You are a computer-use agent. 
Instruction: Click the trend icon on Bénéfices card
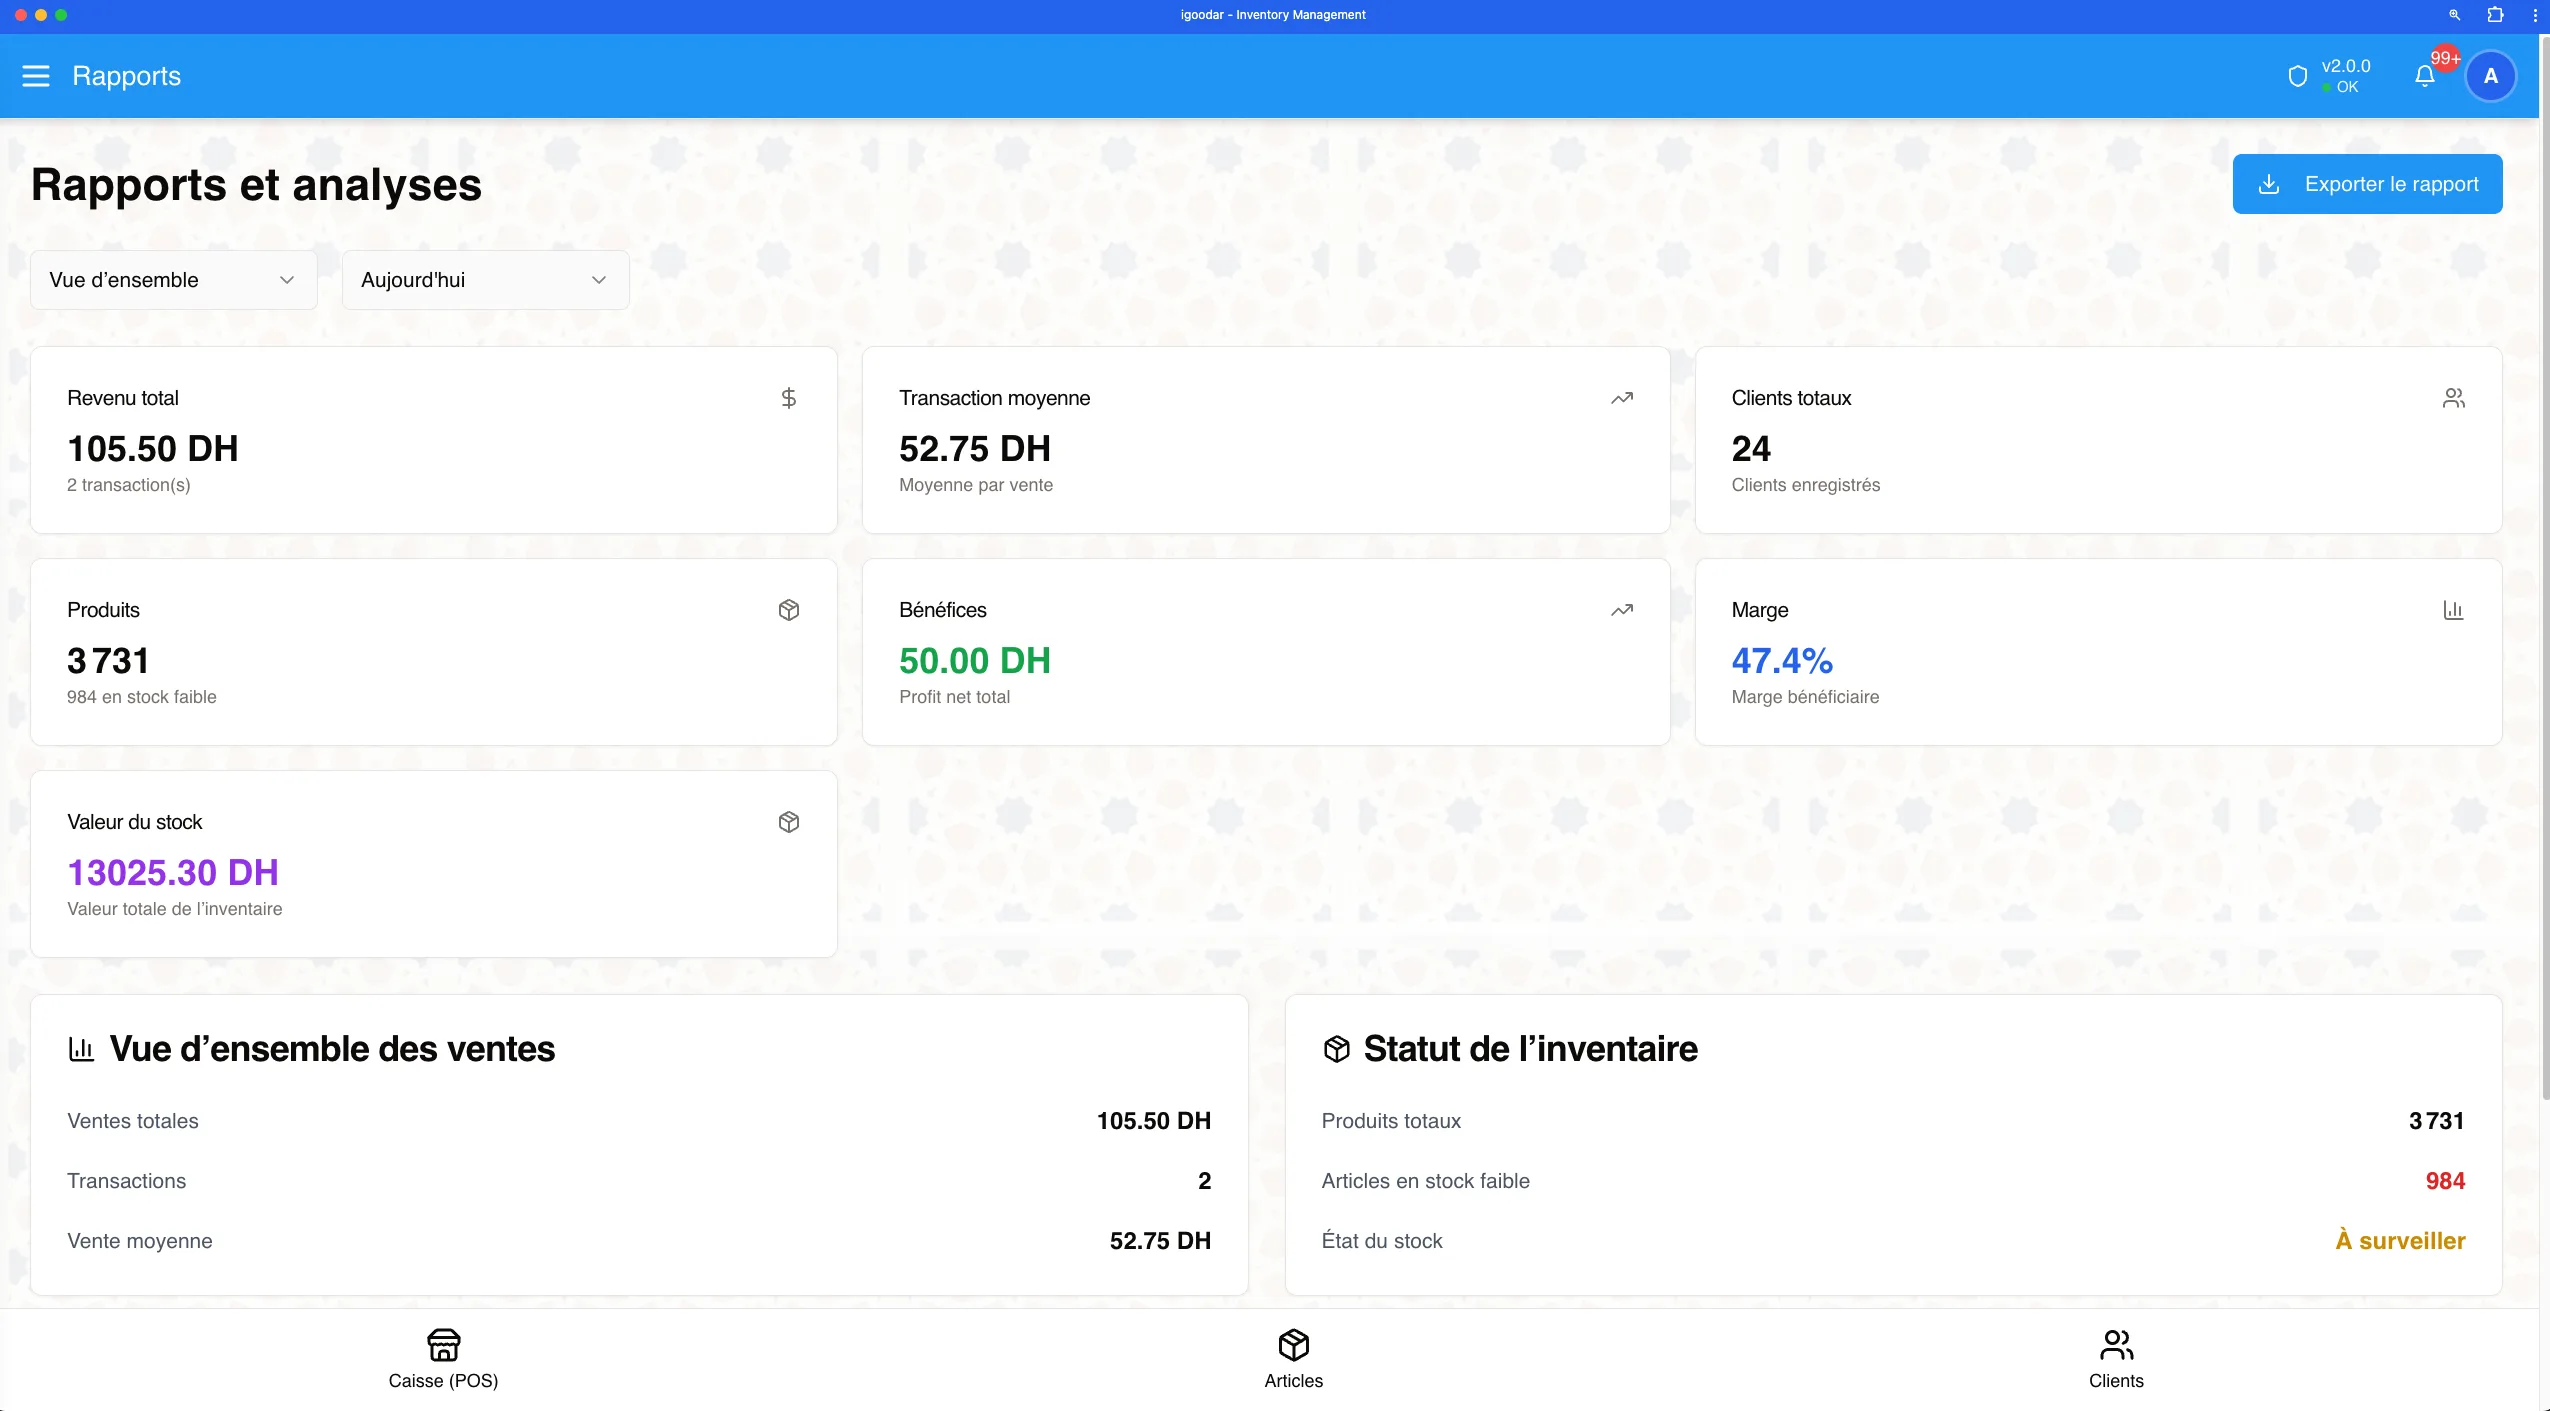click(x=1621, y=609)
